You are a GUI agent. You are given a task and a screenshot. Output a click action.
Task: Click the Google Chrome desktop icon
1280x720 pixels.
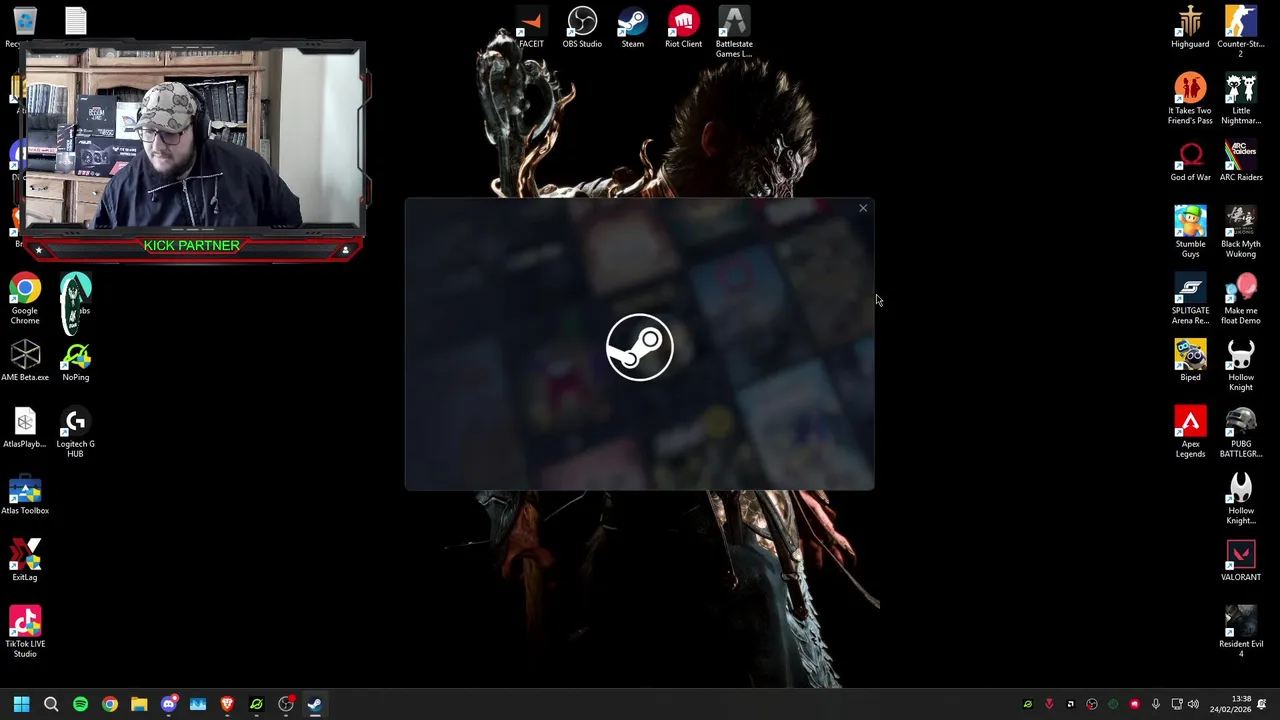25,299
